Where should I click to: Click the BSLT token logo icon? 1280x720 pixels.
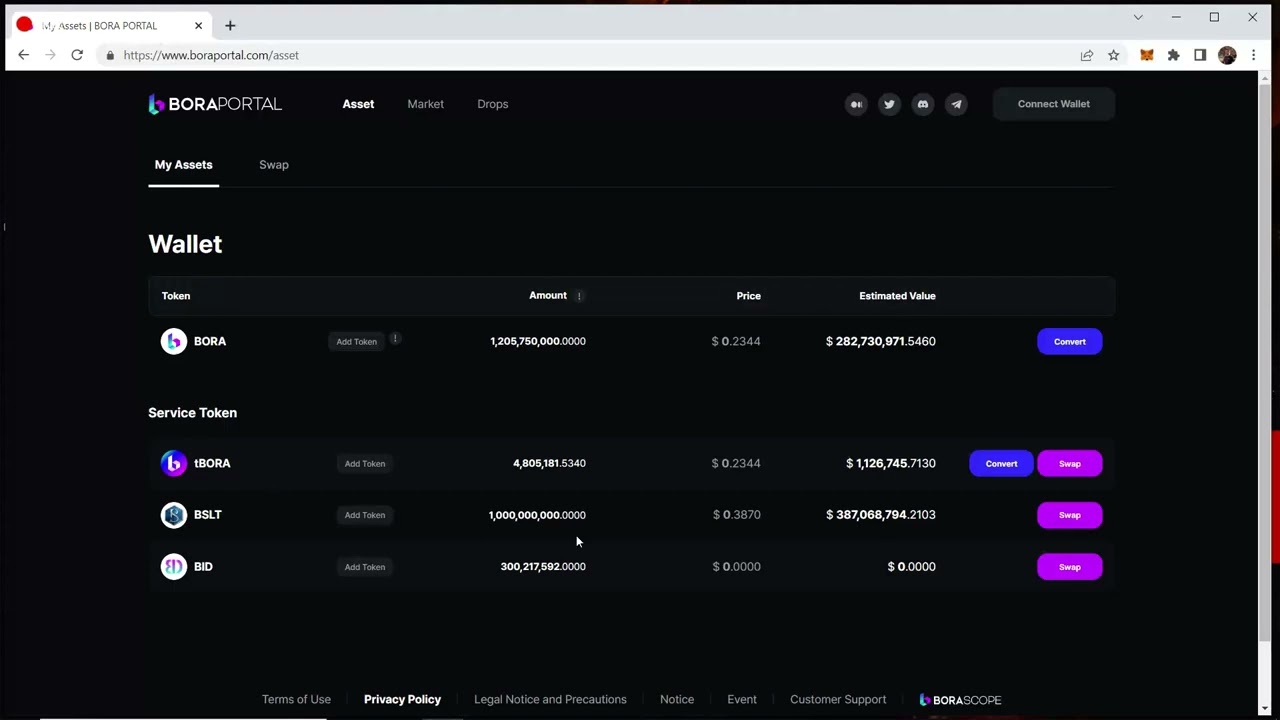174,515
